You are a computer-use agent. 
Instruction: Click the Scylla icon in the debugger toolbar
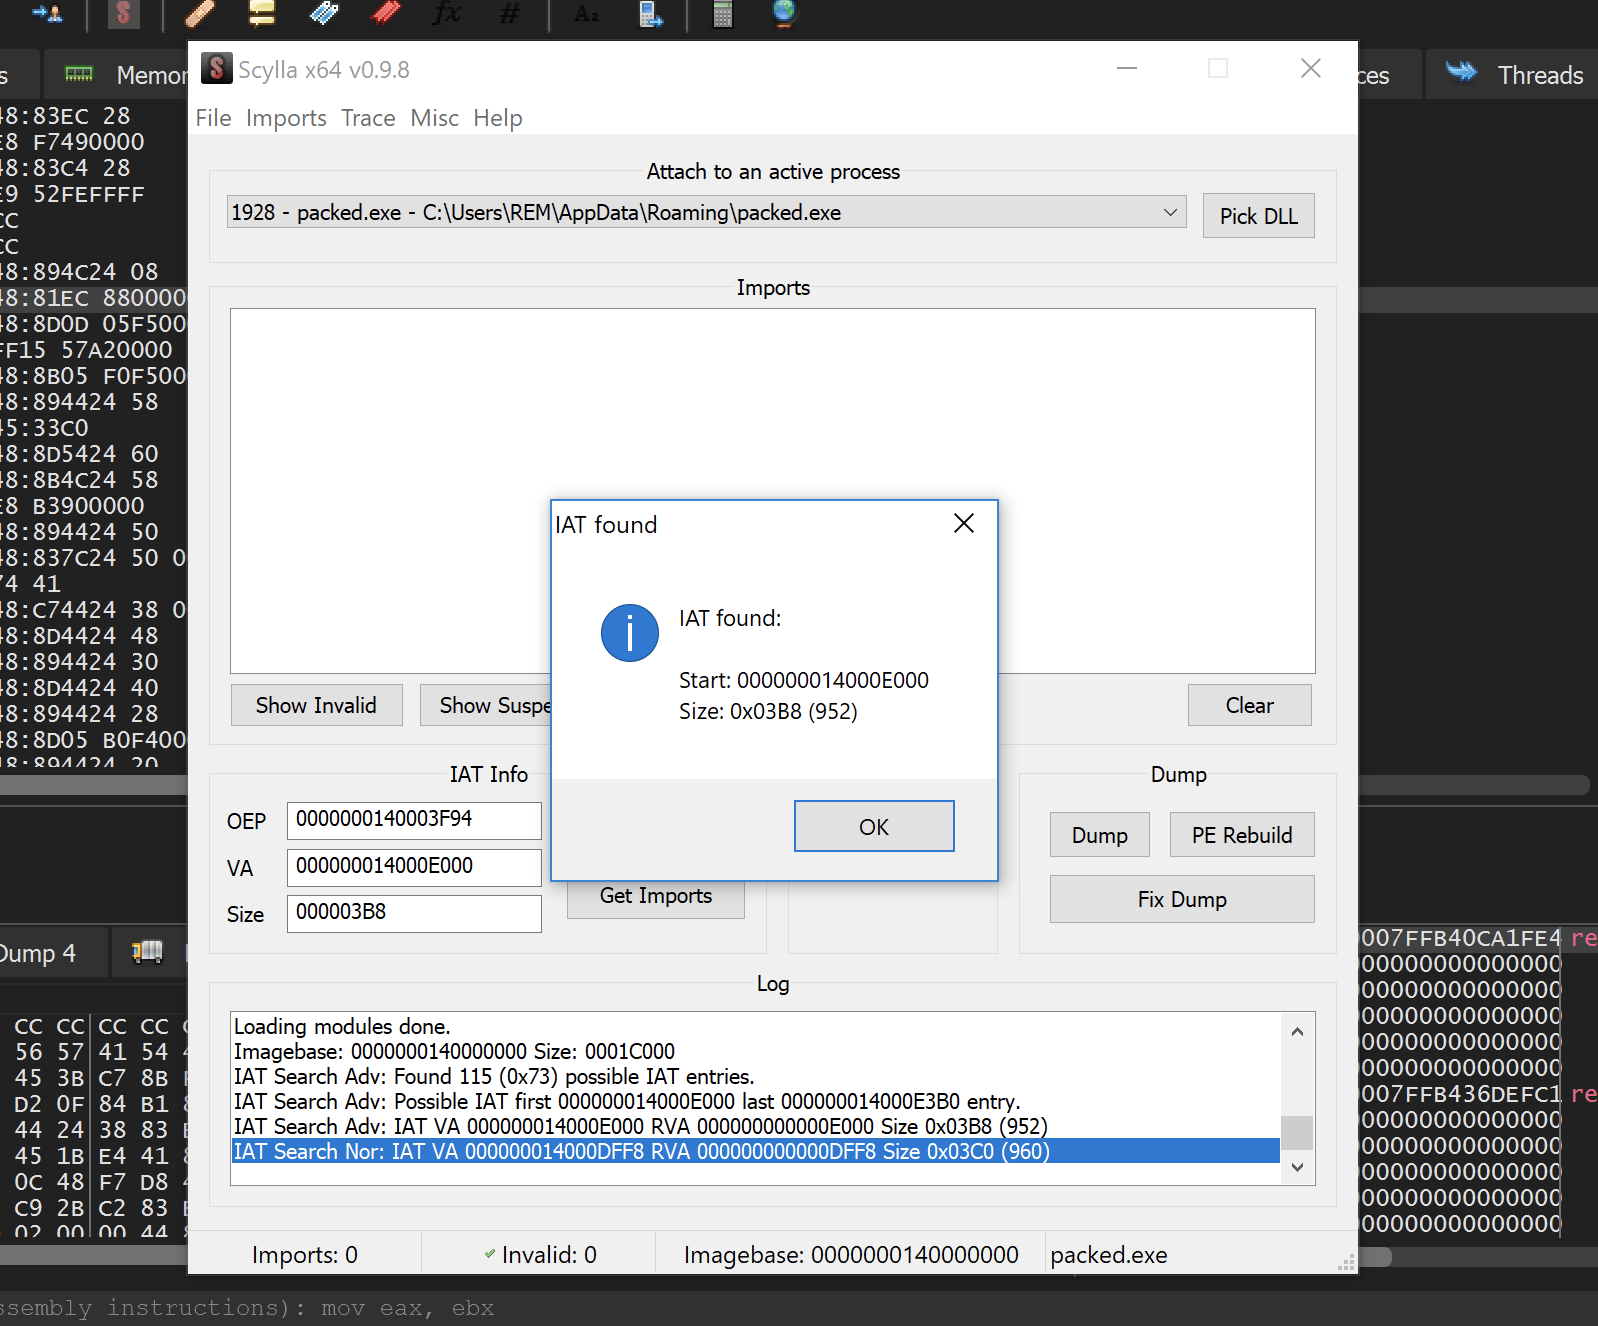[x=123, y=13]
